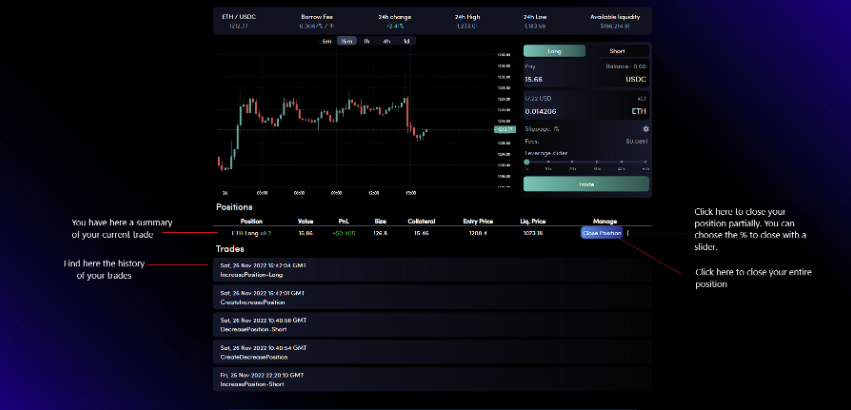Open the ETH token selector
The width and height of the screenshot is (851, 410).
click(x=639, y=111)
